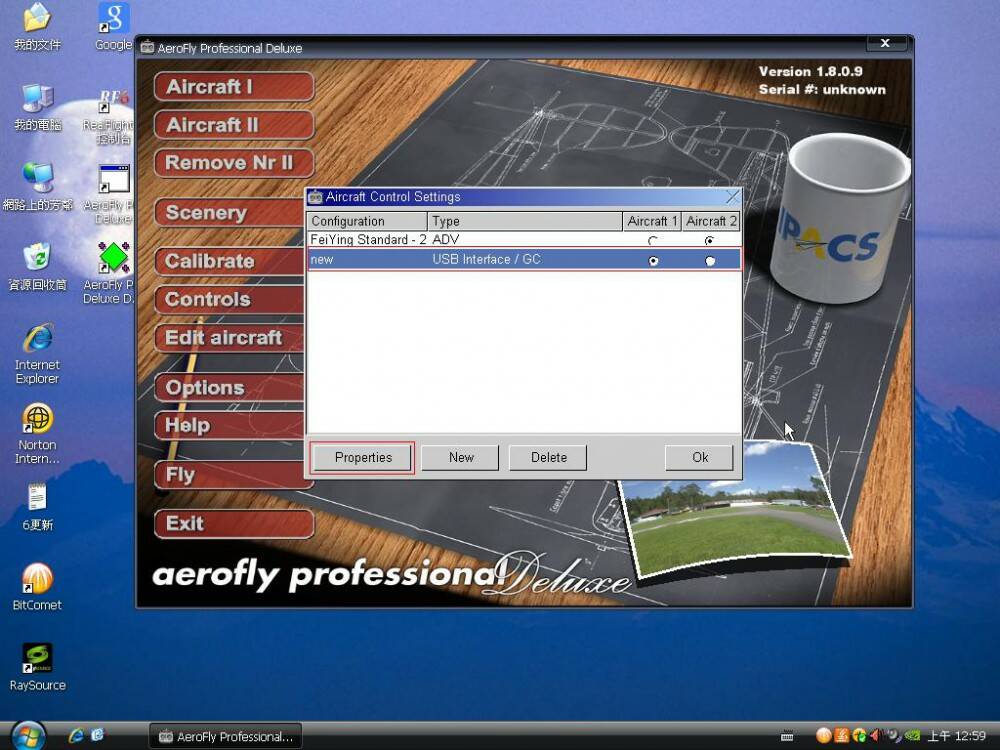Choose Remove Nr II from main menu
Screen dimensions: 1000x750
tap(234, 163)
